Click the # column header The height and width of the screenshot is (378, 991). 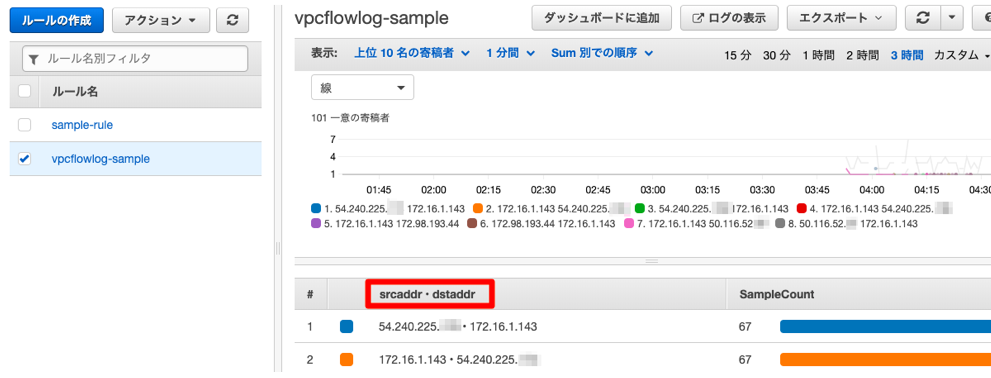pyautogui.click(x=310, y=294)
